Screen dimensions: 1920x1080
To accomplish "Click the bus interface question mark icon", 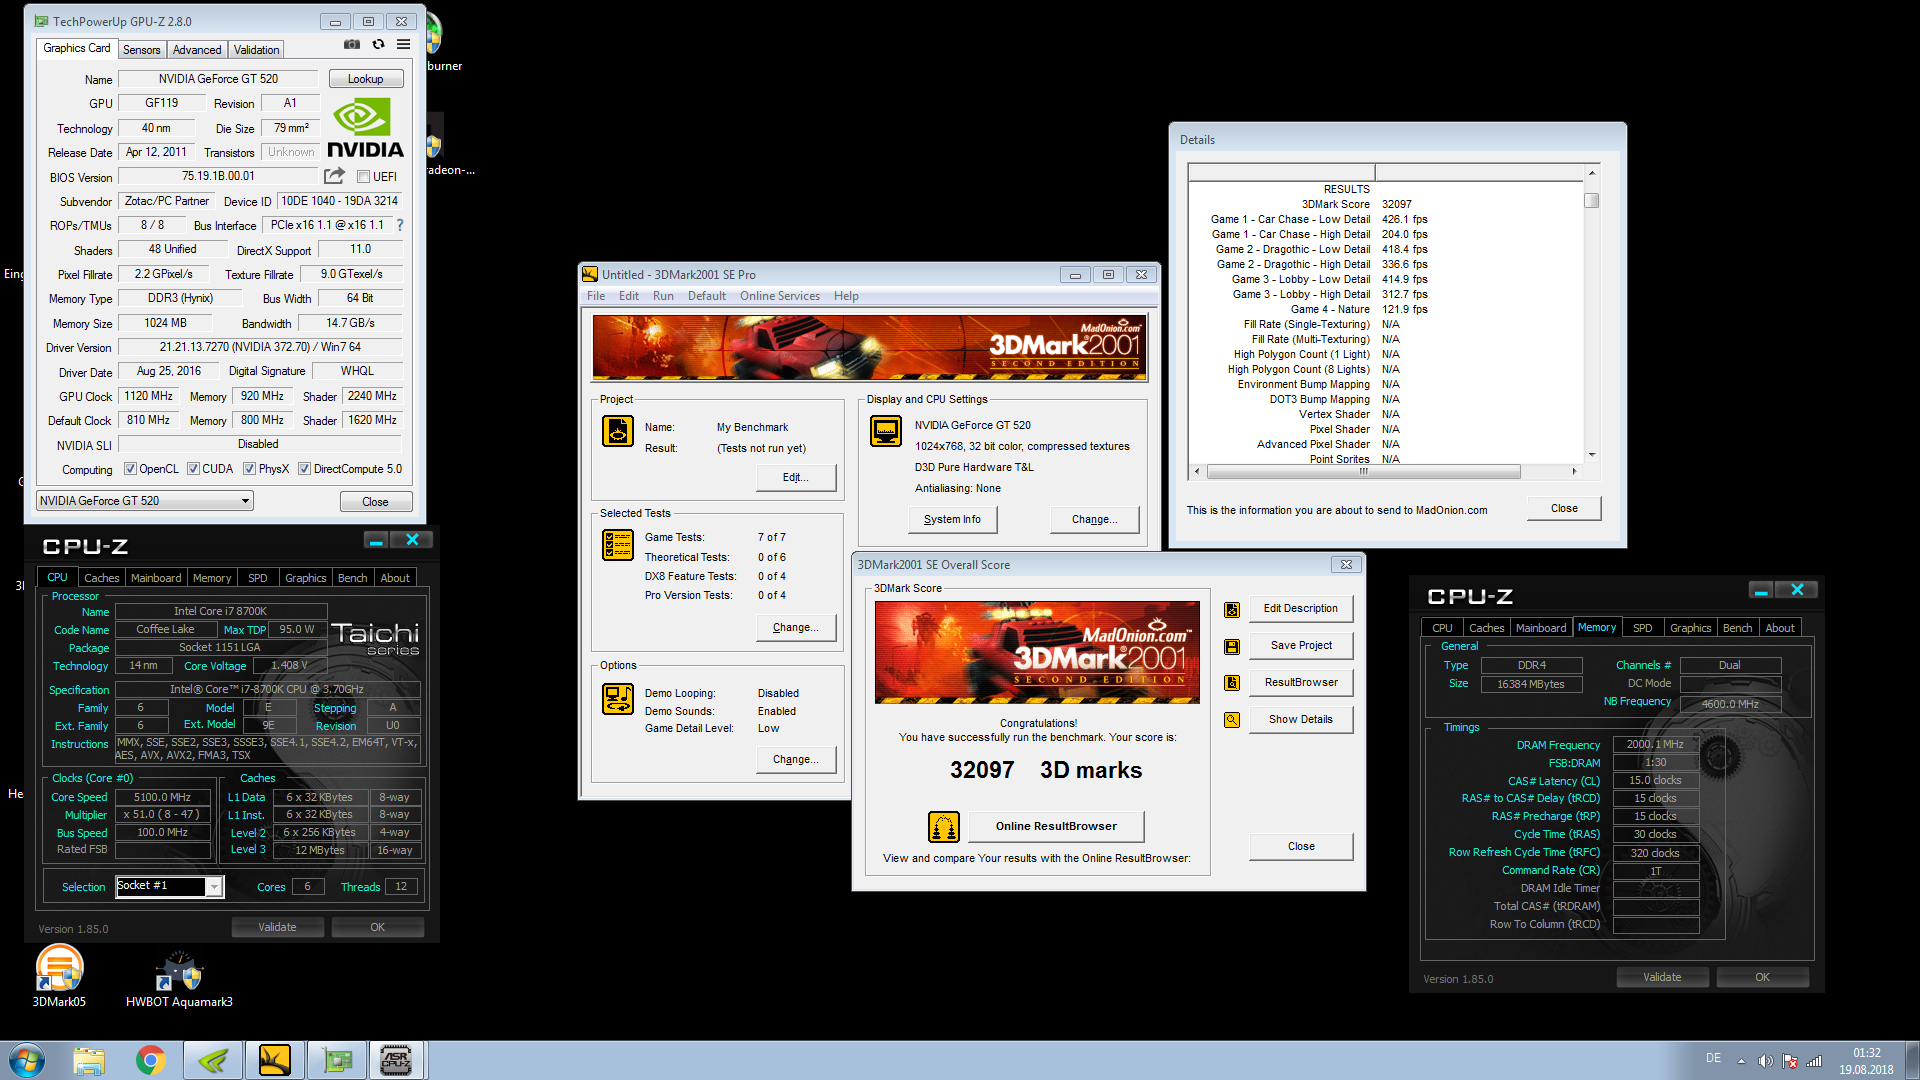I will [400, 225].
